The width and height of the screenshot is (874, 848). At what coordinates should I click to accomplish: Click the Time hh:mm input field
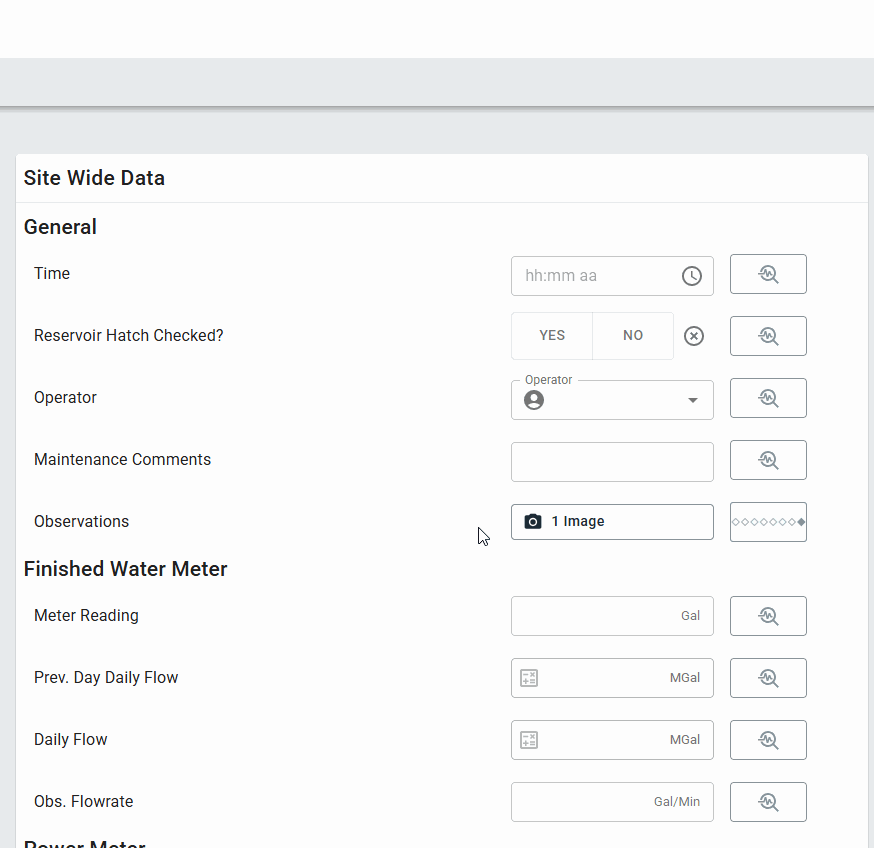[x=595, y=276]
